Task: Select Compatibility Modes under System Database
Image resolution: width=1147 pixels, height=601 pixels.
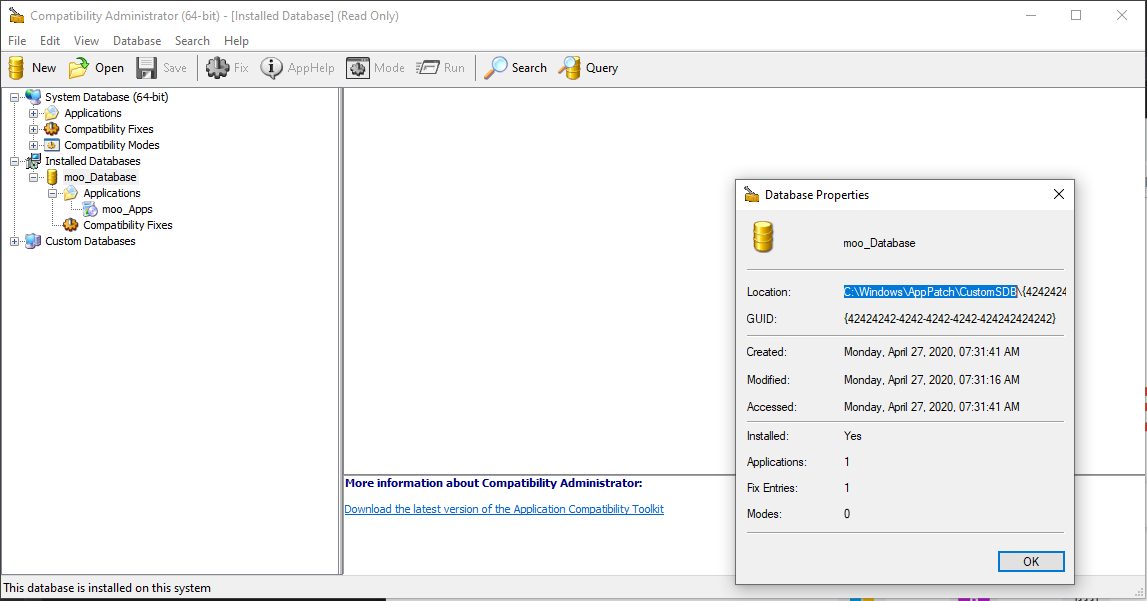Action: [111, 145]
